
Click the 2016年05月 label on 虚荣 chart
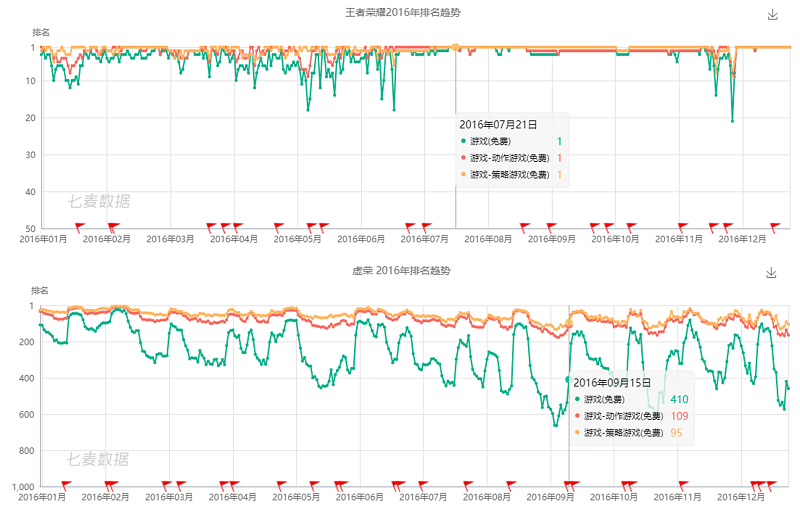tap(296, 497)
